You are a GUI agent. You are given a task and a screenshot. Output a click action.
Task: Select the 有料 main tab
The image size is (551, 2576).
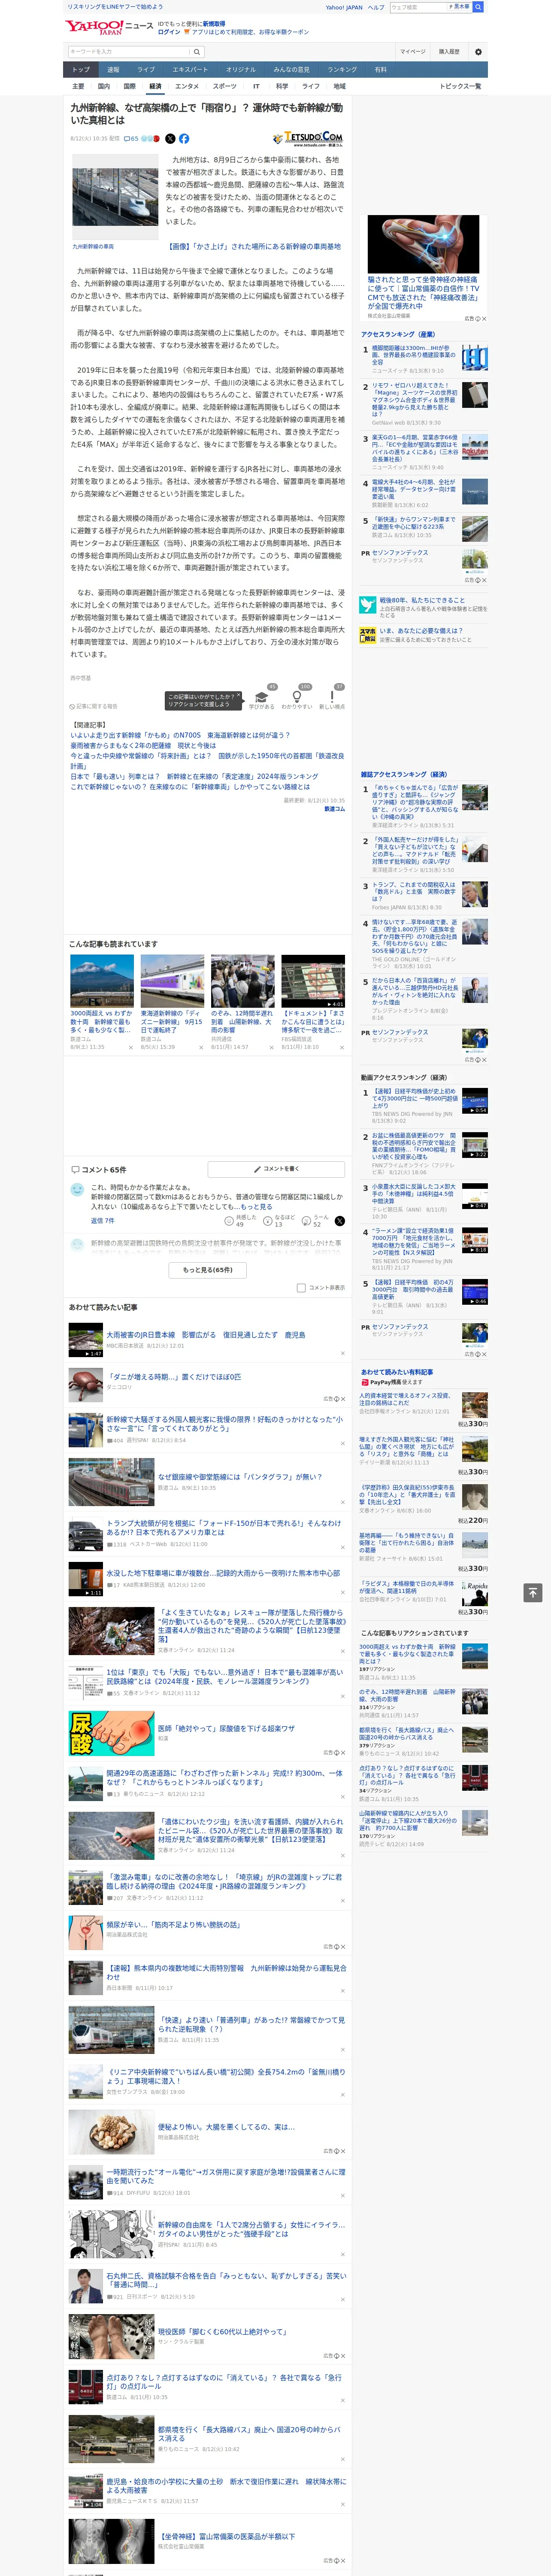tap(380, 70)
